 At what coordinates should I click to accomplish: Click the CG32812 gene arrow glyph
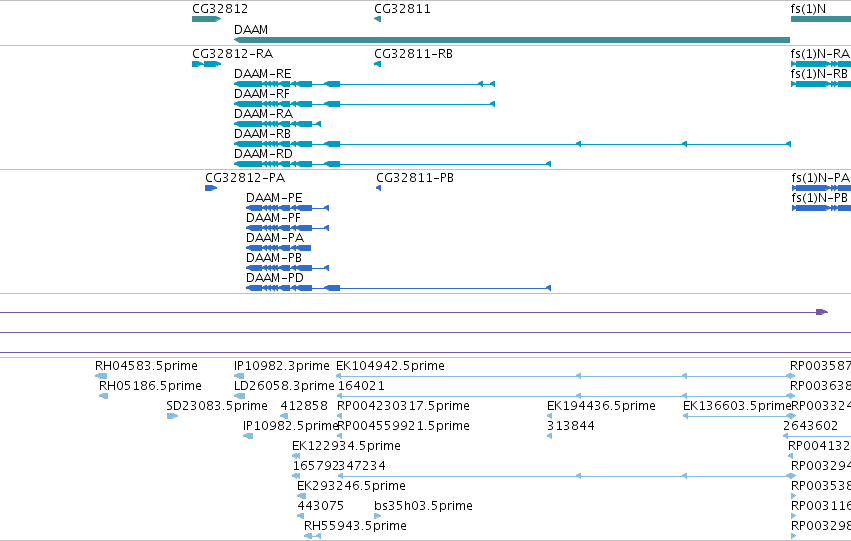(206, 20)
